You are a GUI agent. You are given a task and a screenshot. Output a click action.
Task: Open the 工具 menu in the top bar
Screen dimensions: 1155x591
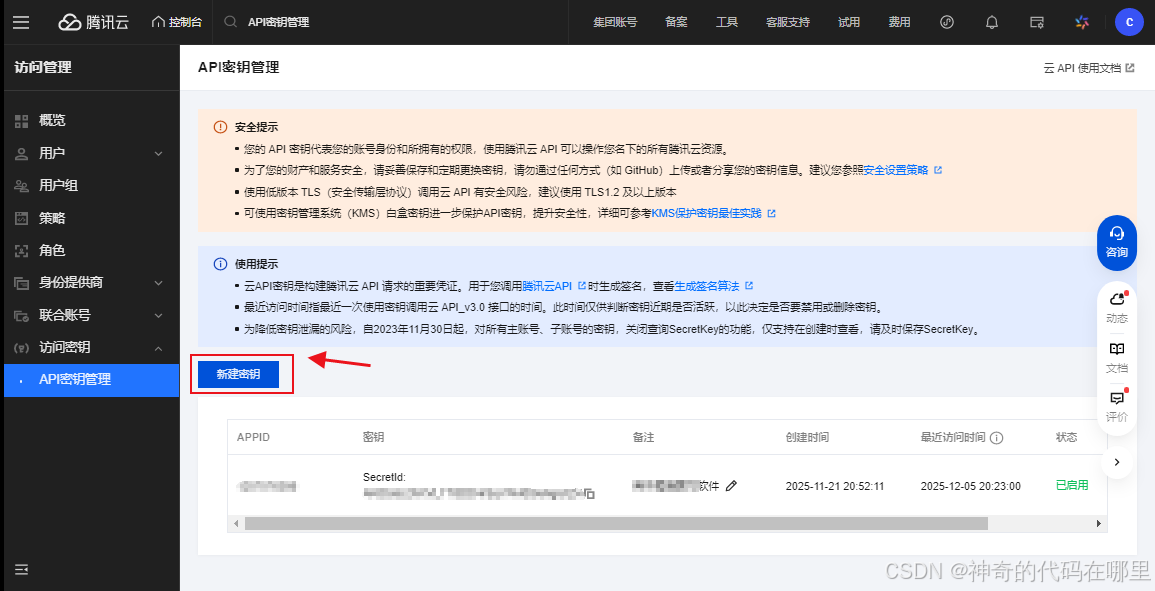click(x=727, y=21)
